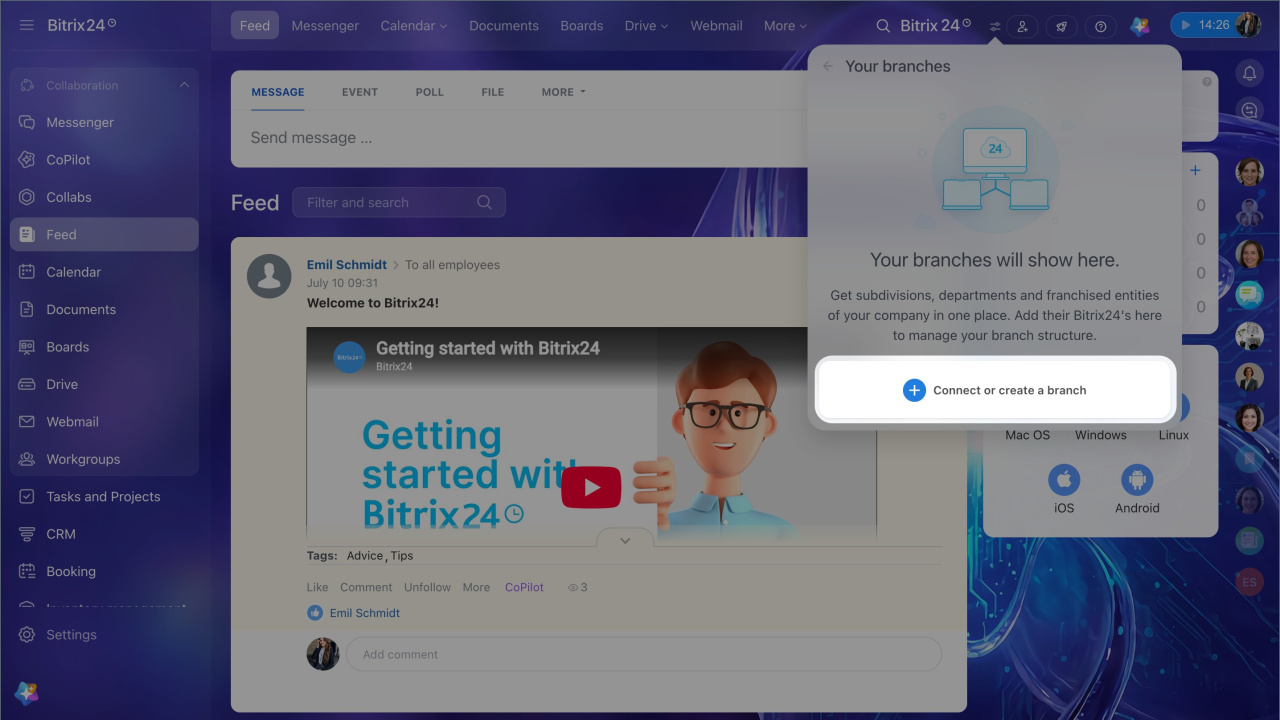Click the Add comment field

(x=644, y=654)
